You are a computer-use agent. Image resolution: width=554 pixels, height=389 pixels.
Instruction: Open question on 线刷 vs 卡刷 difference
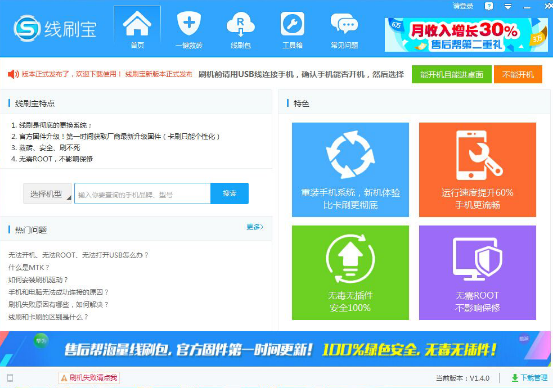pos(48,317)
